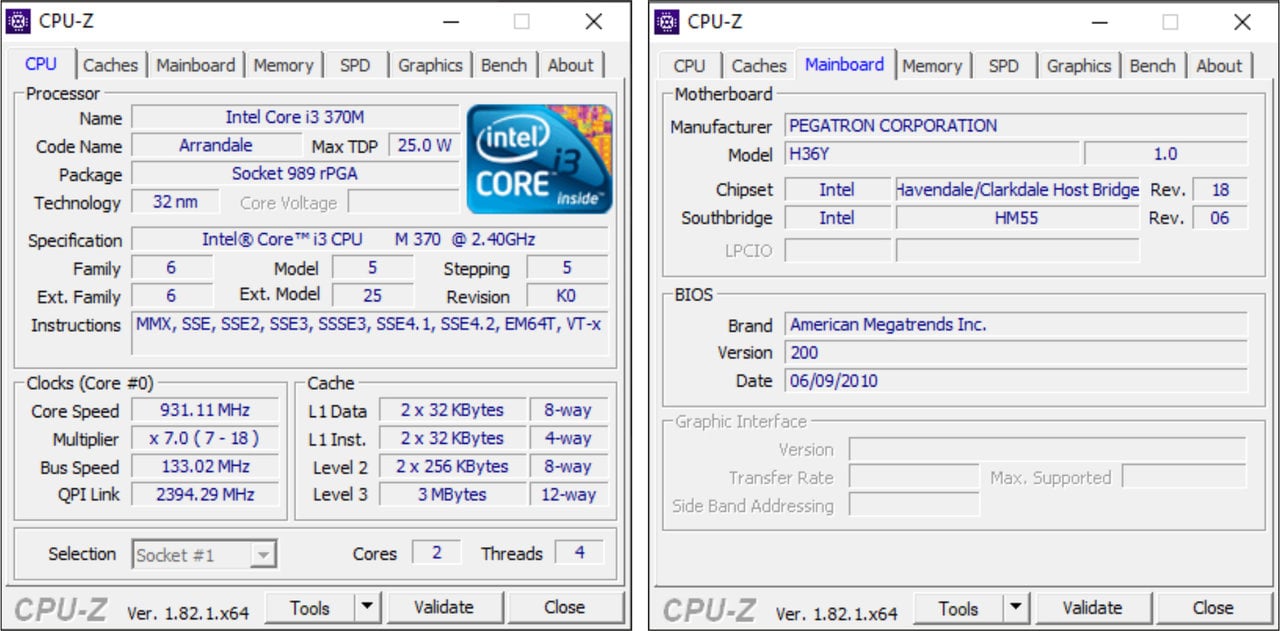1280x631 pixels.
Task: Open Memory tab in left CPU-Z window
Action: (283, 65)
